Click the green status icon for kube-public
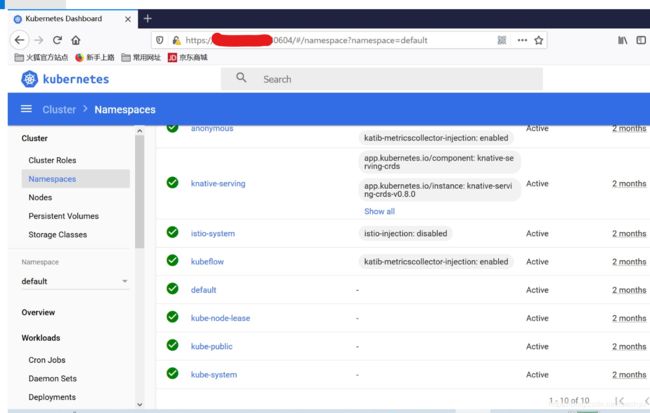 [172, 345]
